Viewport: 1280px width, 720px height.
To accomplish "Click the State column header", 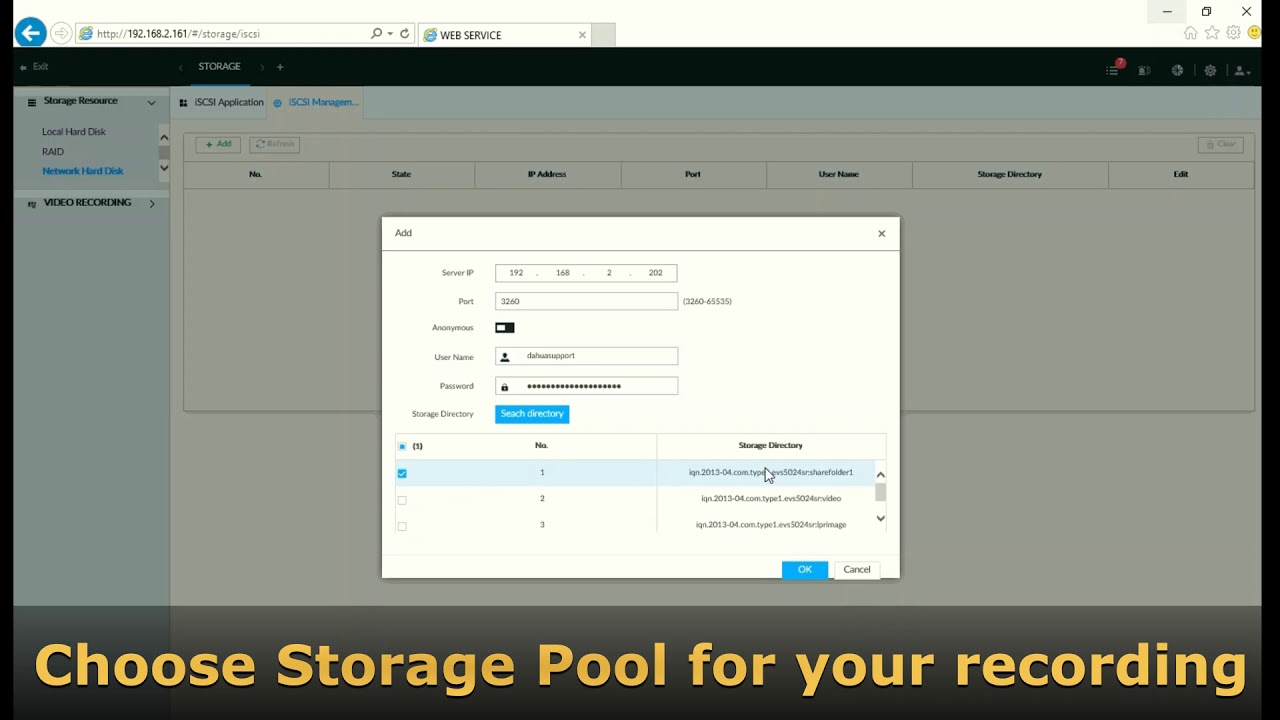I will click(401, 174).
